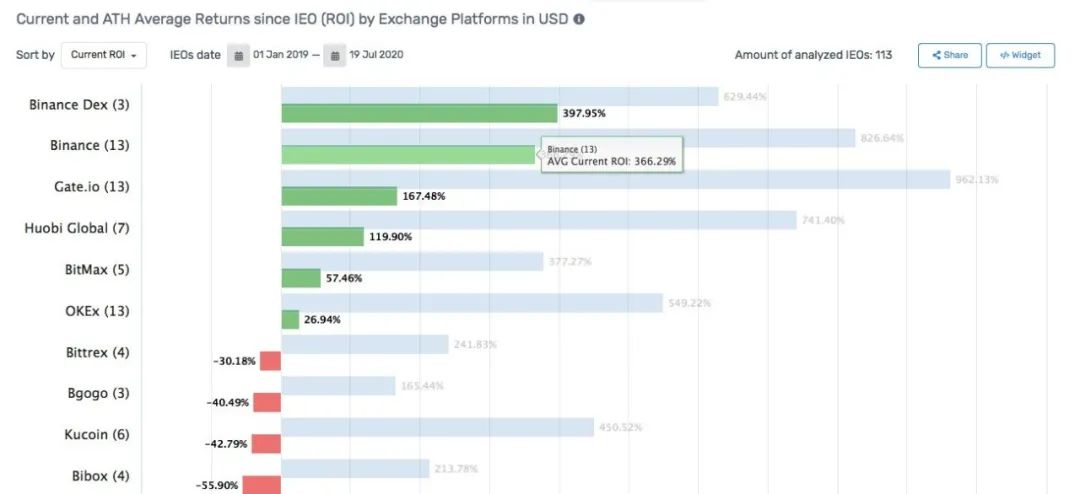Open the Sort by Current ROI dropdown
Screen dimensions: 1080x494
(104, 55)
